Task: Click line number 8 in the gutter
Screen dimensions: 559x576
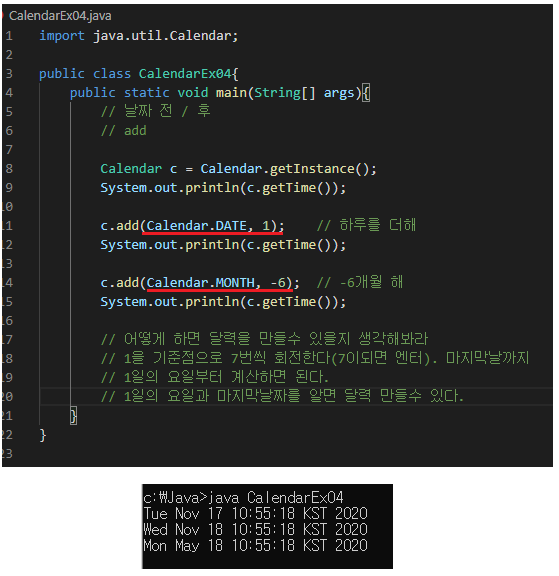Action: [x=9, y=169]
